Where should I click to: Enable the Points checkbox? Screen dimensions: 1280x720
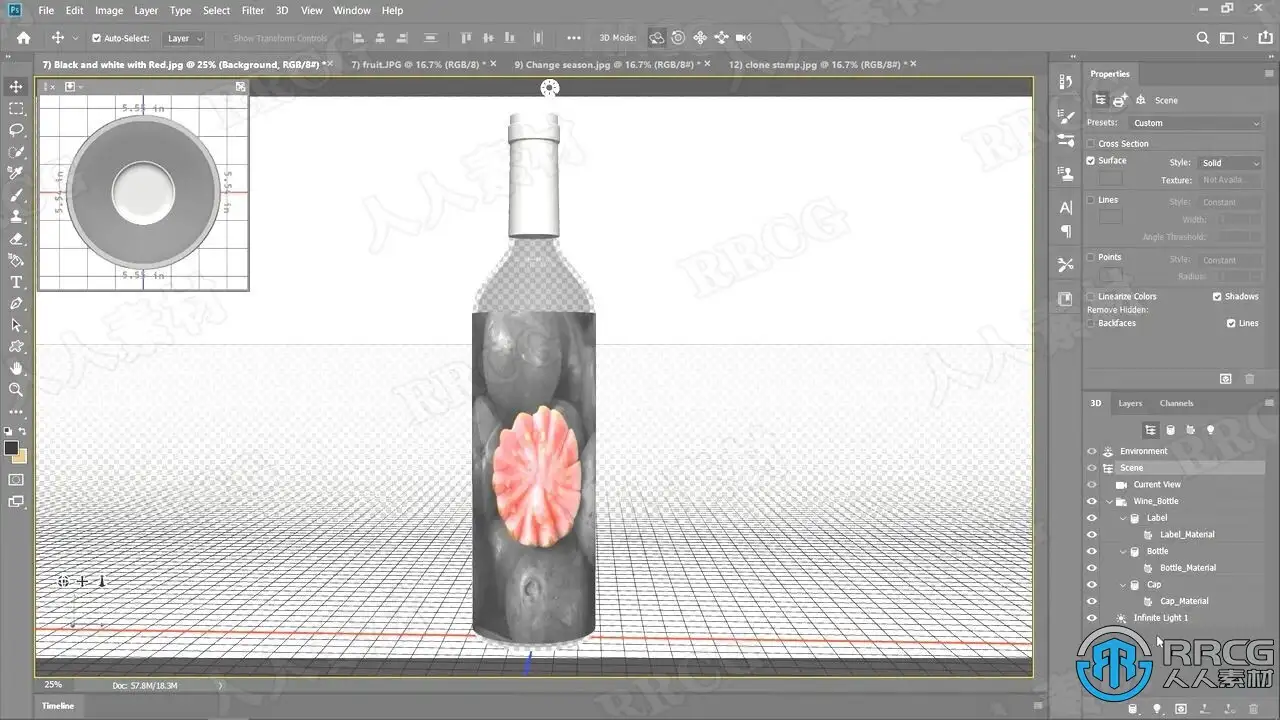pyautogui.click(x=1091, y=257)
